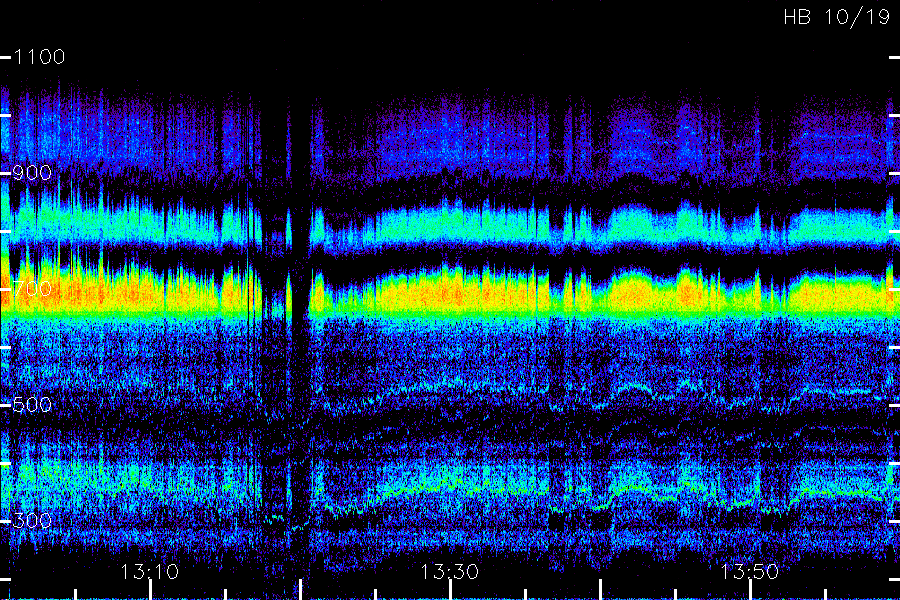Click the 500 axis label
The height and width of the screenshot is (600, 900).
[x=32, y=405]
